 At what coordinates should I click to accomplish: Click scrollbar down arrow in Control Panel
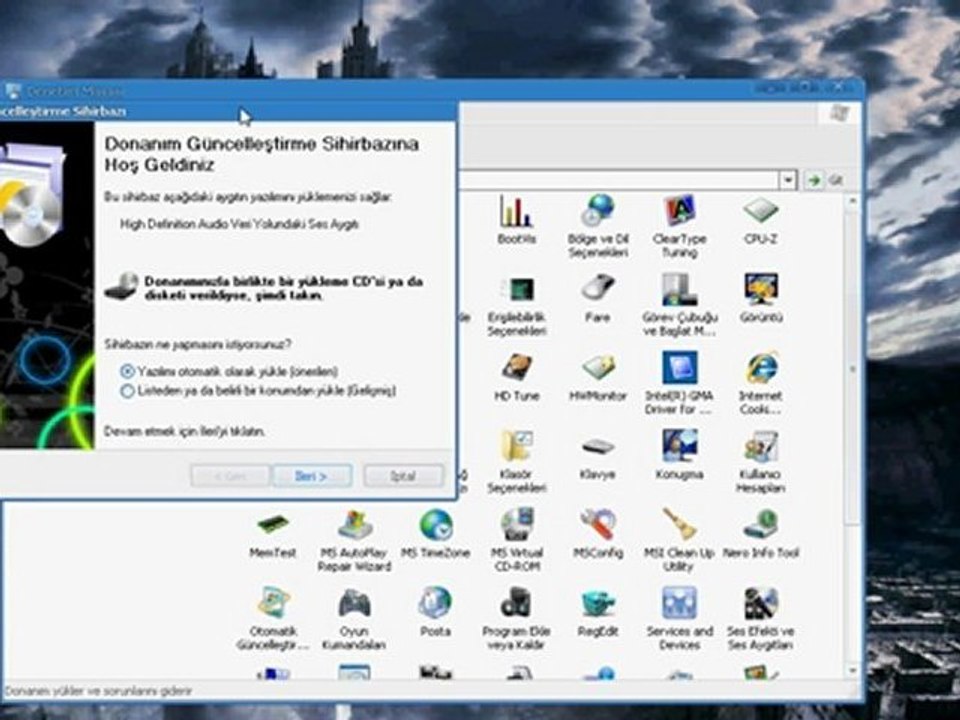(x=852, y=670)
